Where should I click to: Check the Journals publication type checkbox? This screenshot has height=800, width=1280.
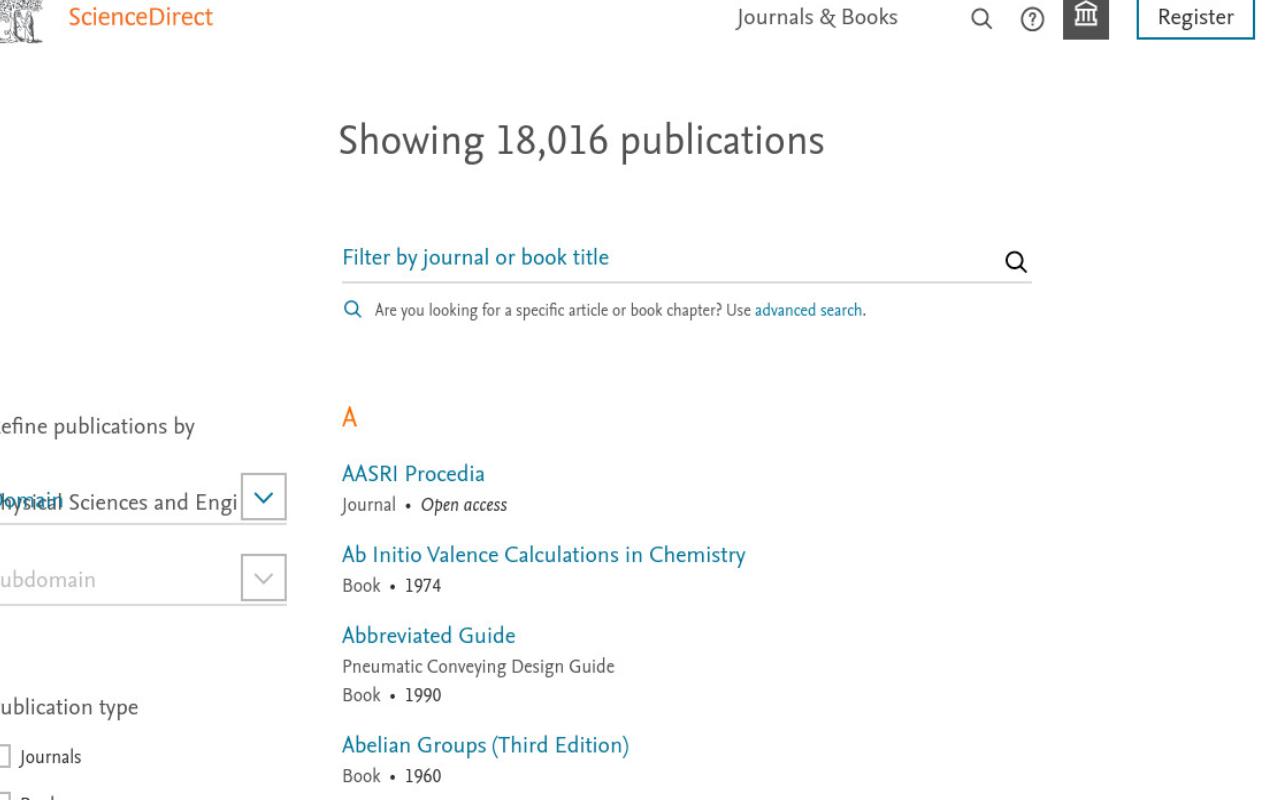coord(6,757)
